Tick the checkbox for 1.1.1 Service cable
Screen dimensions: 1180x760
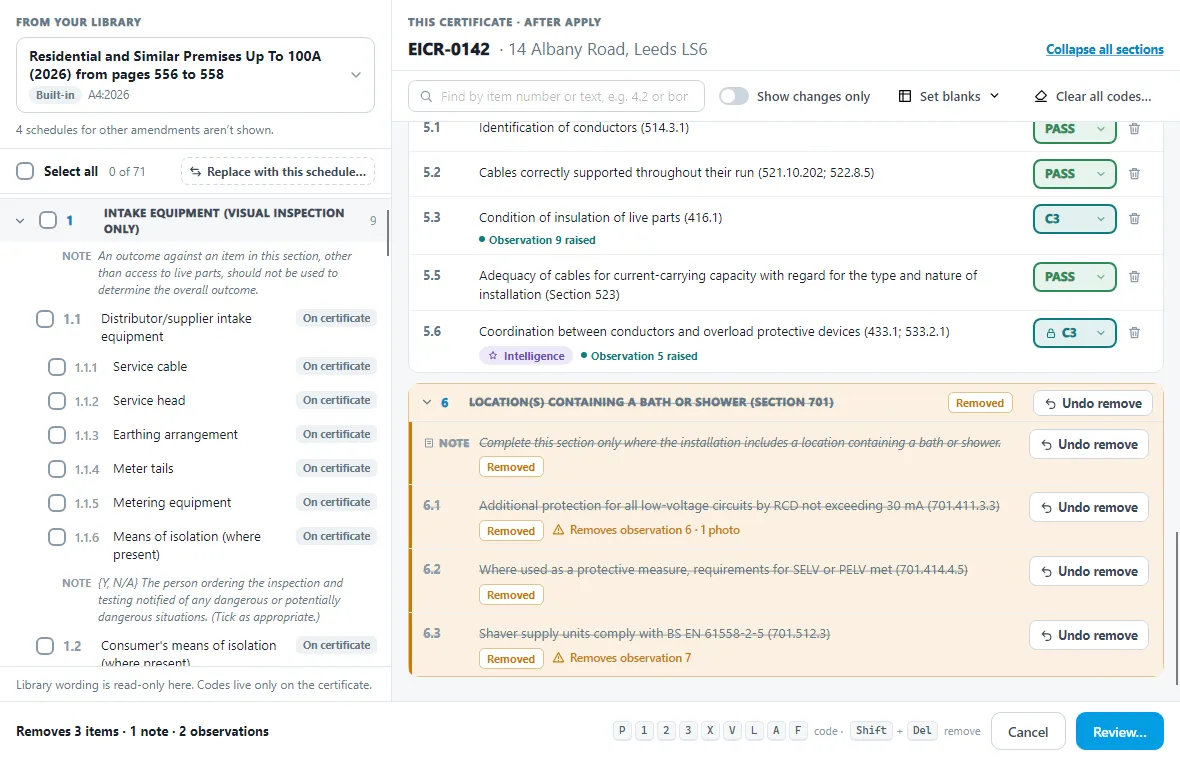click(x=56, y=367)
